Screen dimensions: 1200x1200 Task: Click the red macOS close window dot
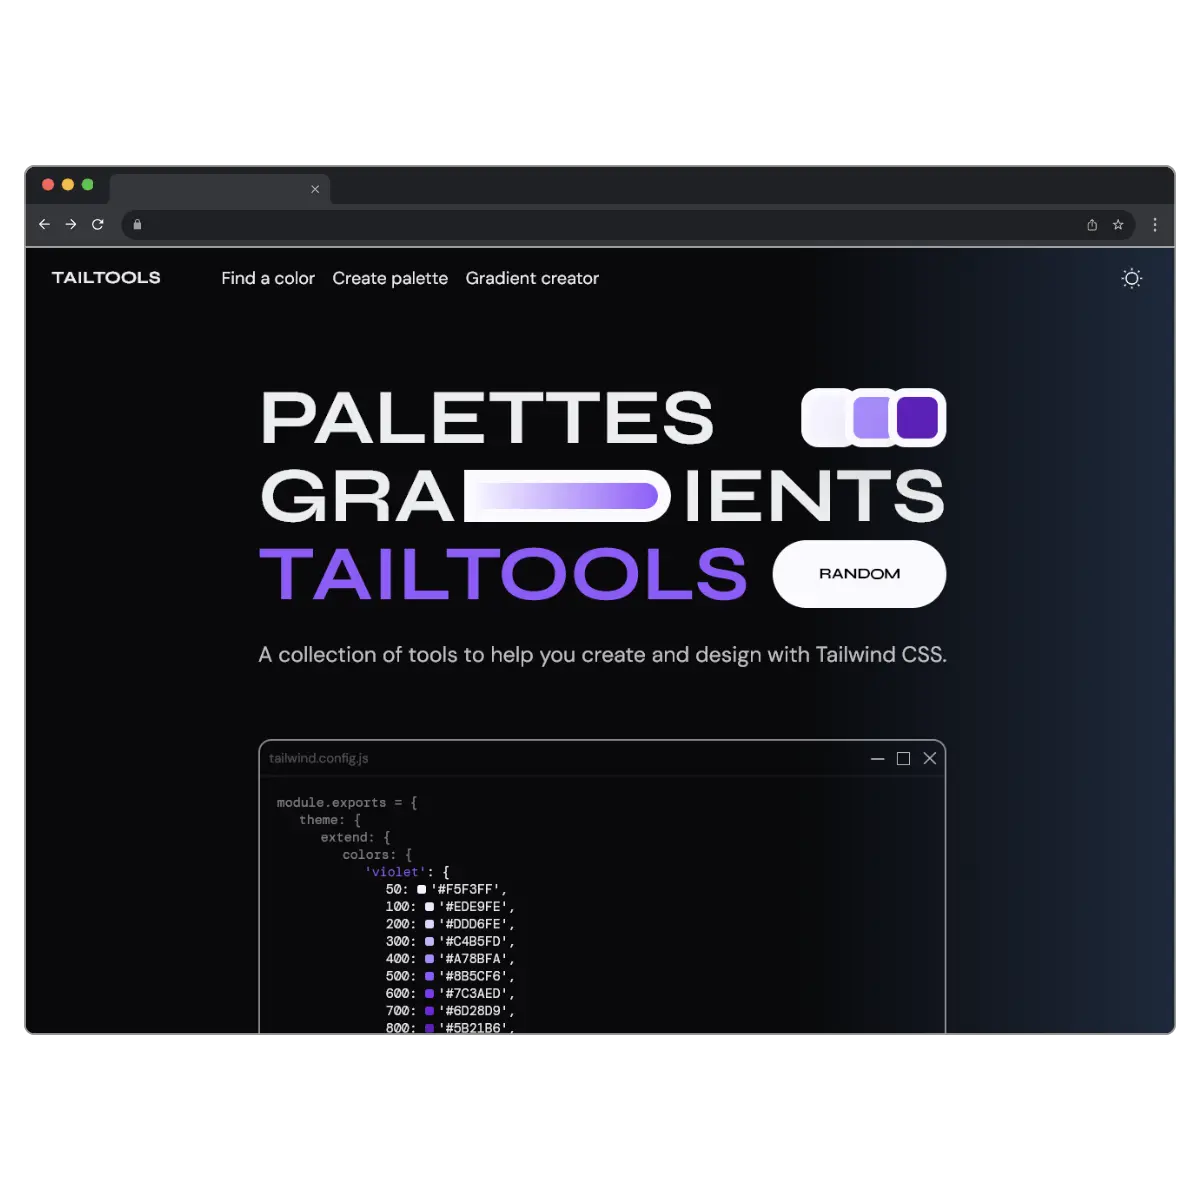(x=48, y=185)
